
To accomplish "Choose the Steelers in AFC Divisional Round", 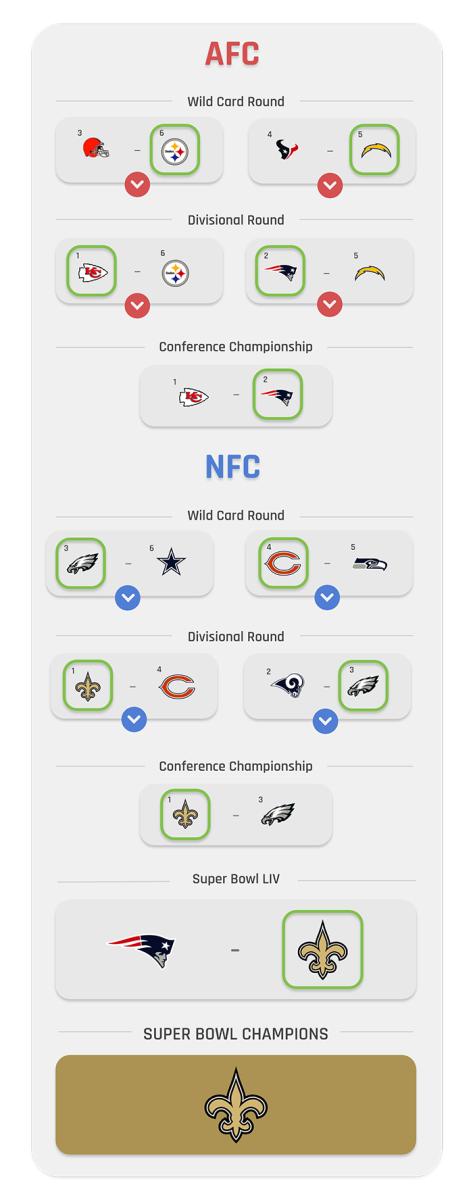I will point(176,272).
